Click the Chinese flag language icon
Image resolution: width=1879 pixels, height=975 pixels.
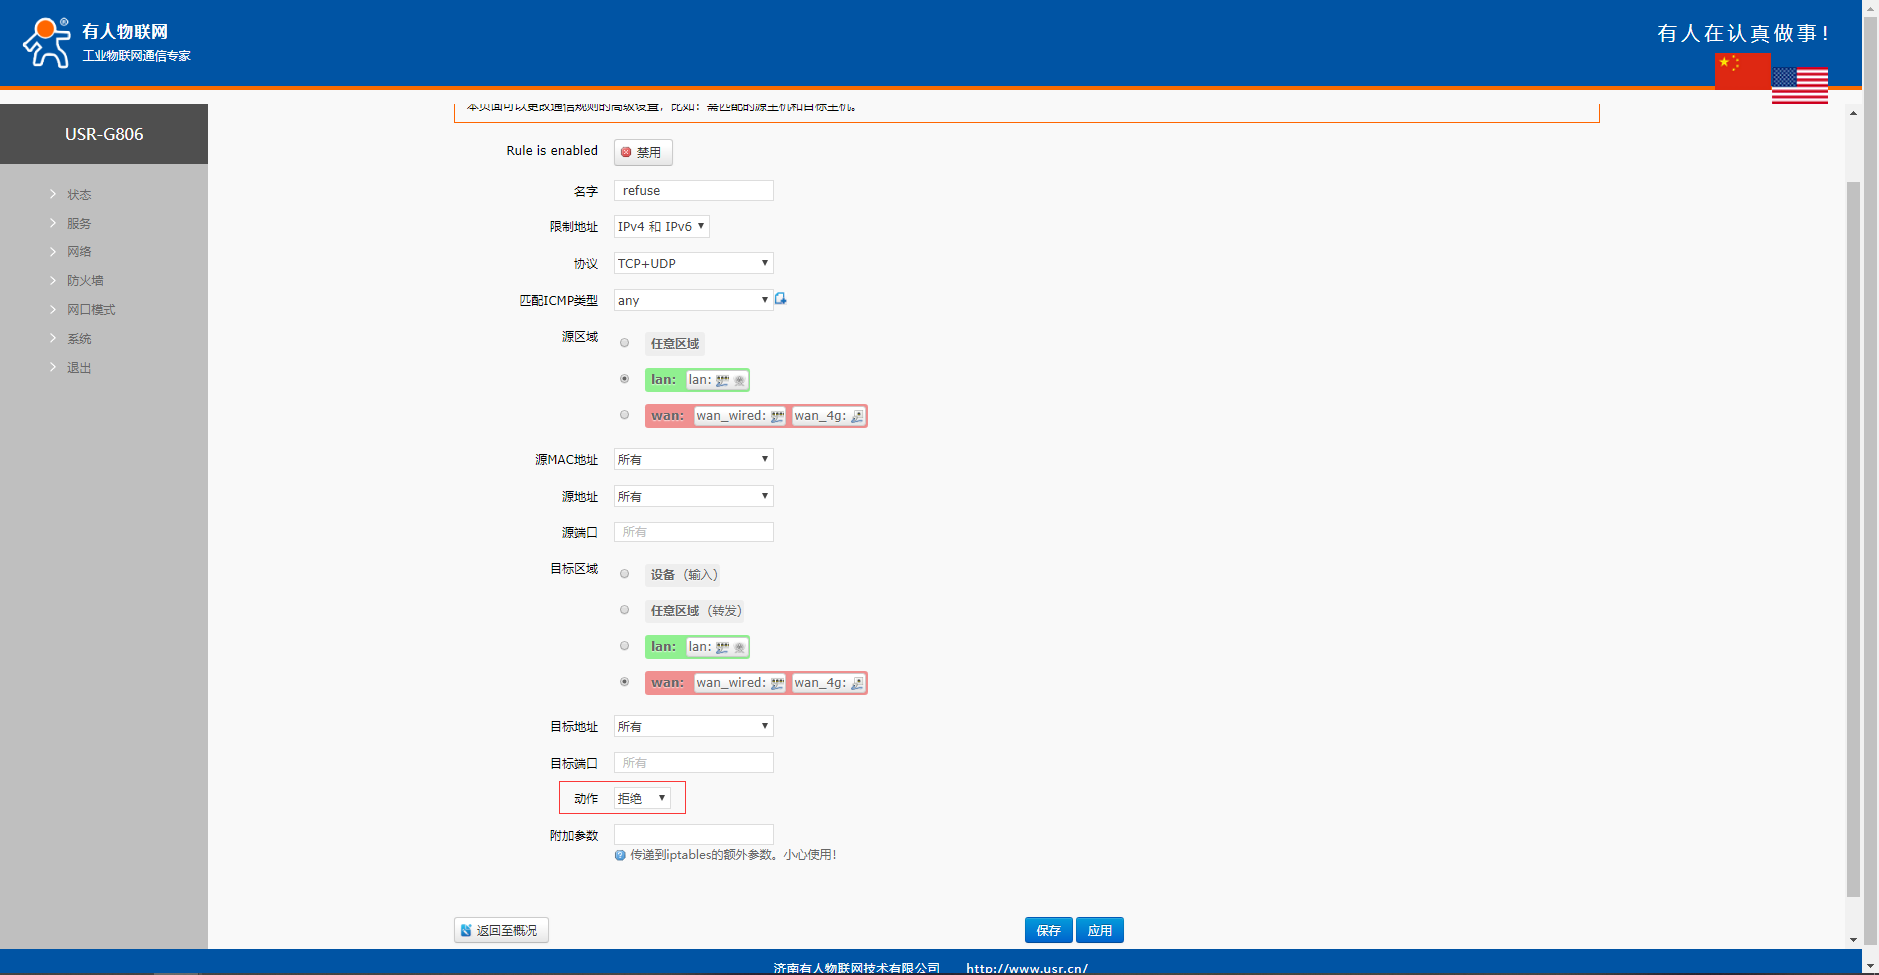pos(1742,70)
